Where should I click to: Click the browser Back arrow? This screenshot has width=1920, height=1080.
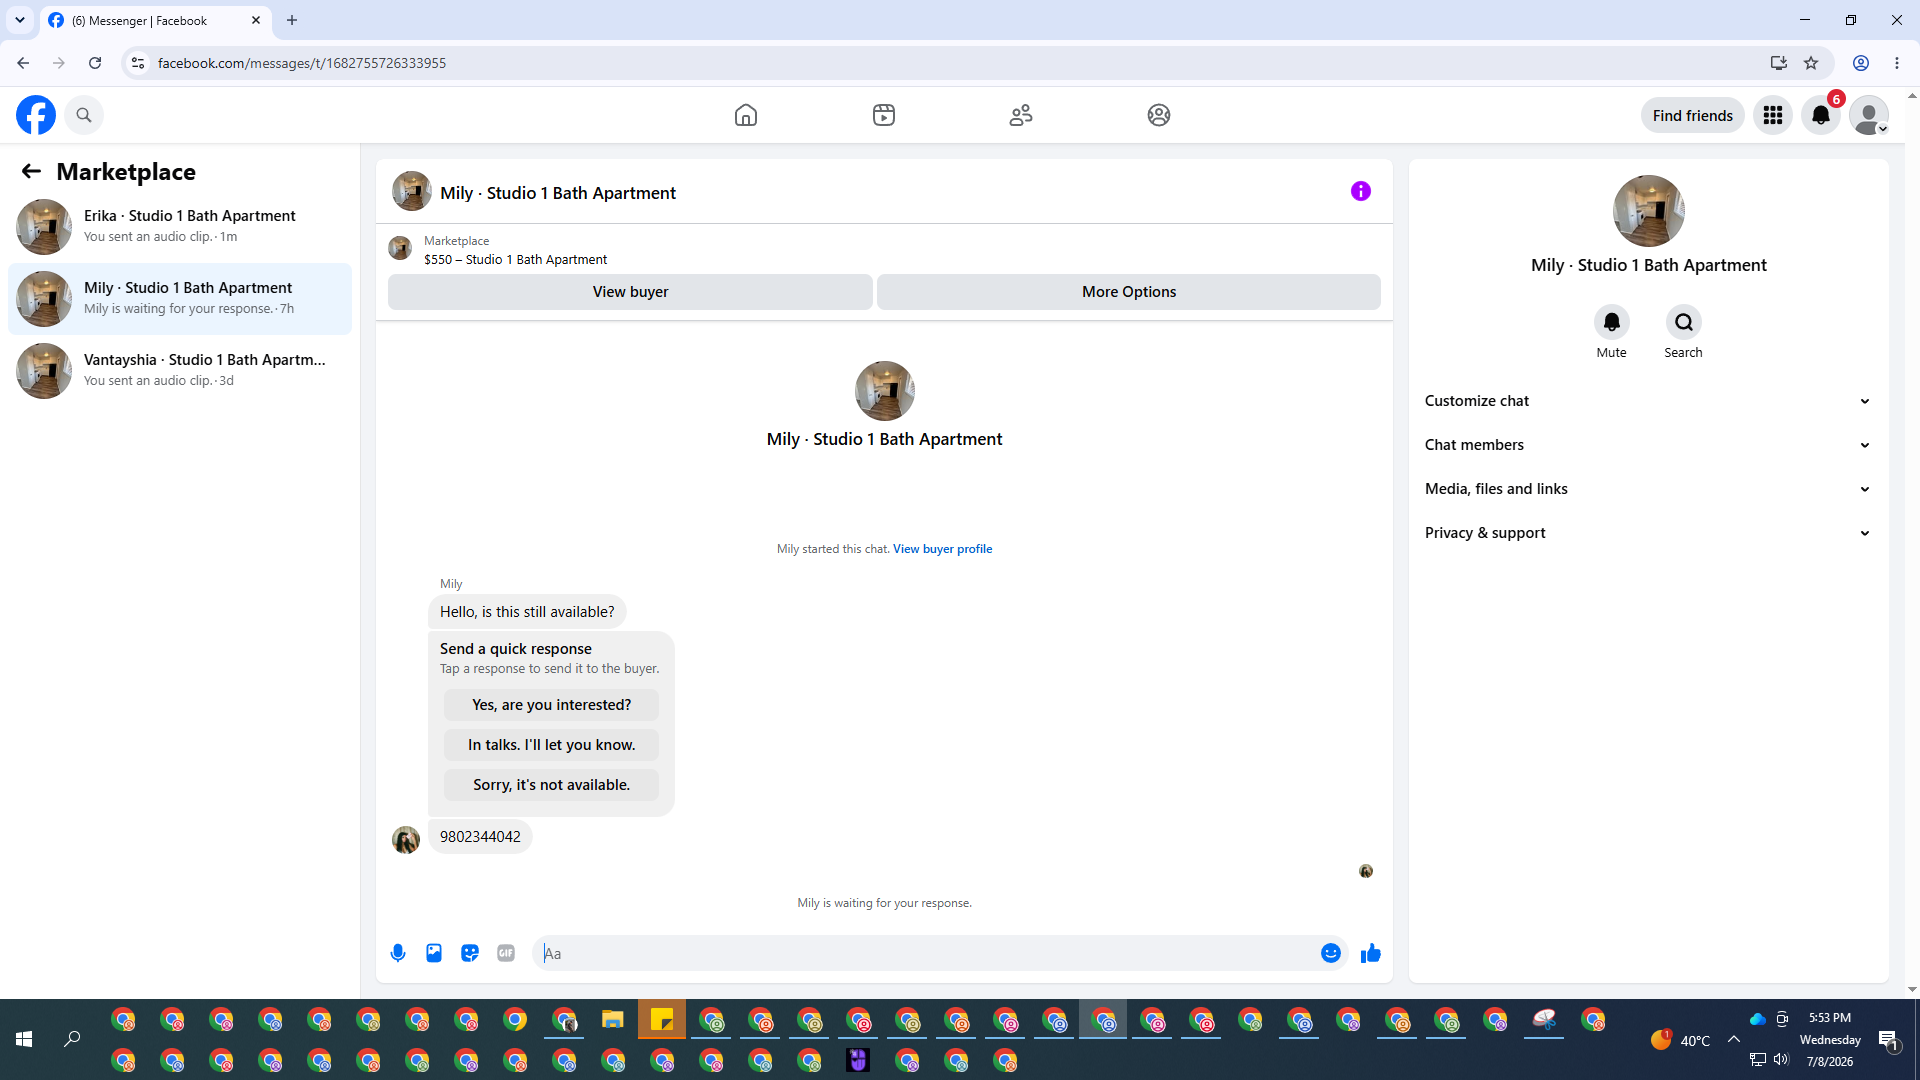[23, 63]
